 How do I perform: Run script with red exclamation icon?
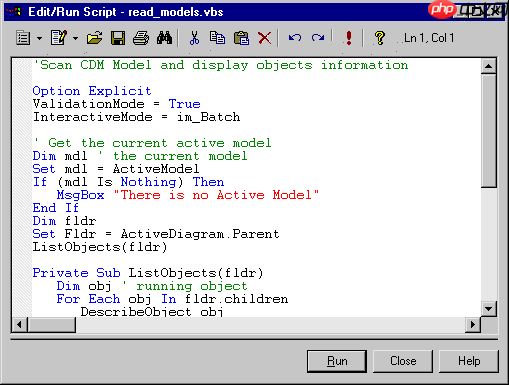[x=349, y=38]
